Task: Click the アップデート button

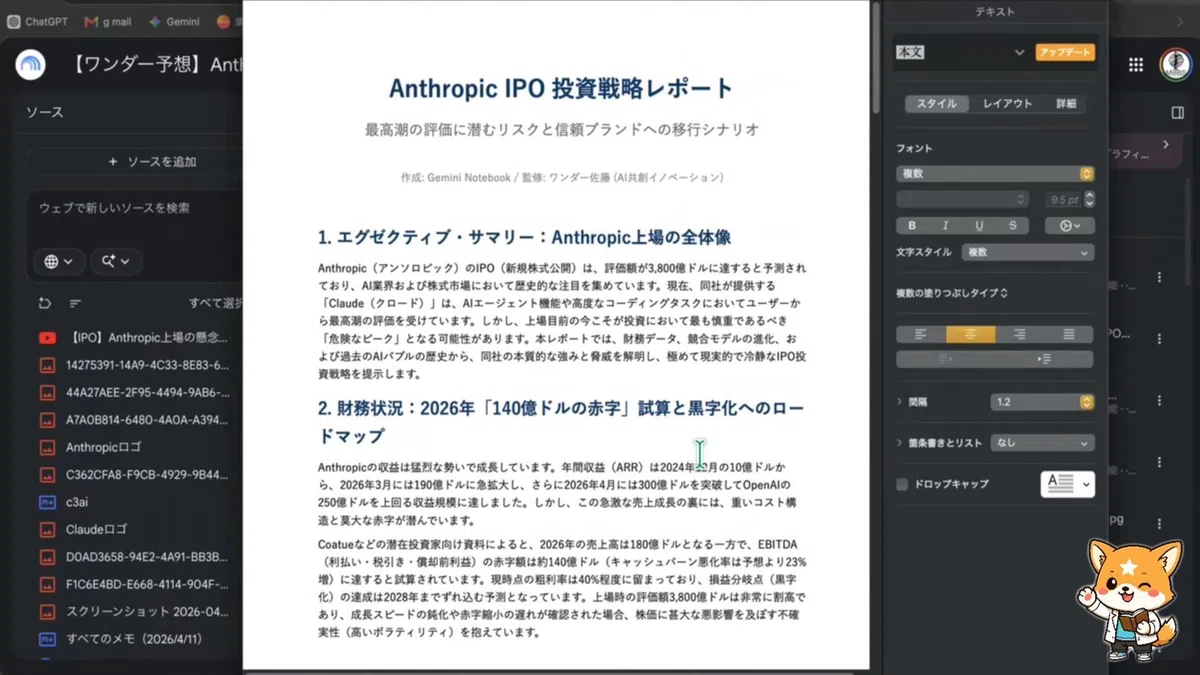Action: pyautogui.click(x=1065, y=52)
